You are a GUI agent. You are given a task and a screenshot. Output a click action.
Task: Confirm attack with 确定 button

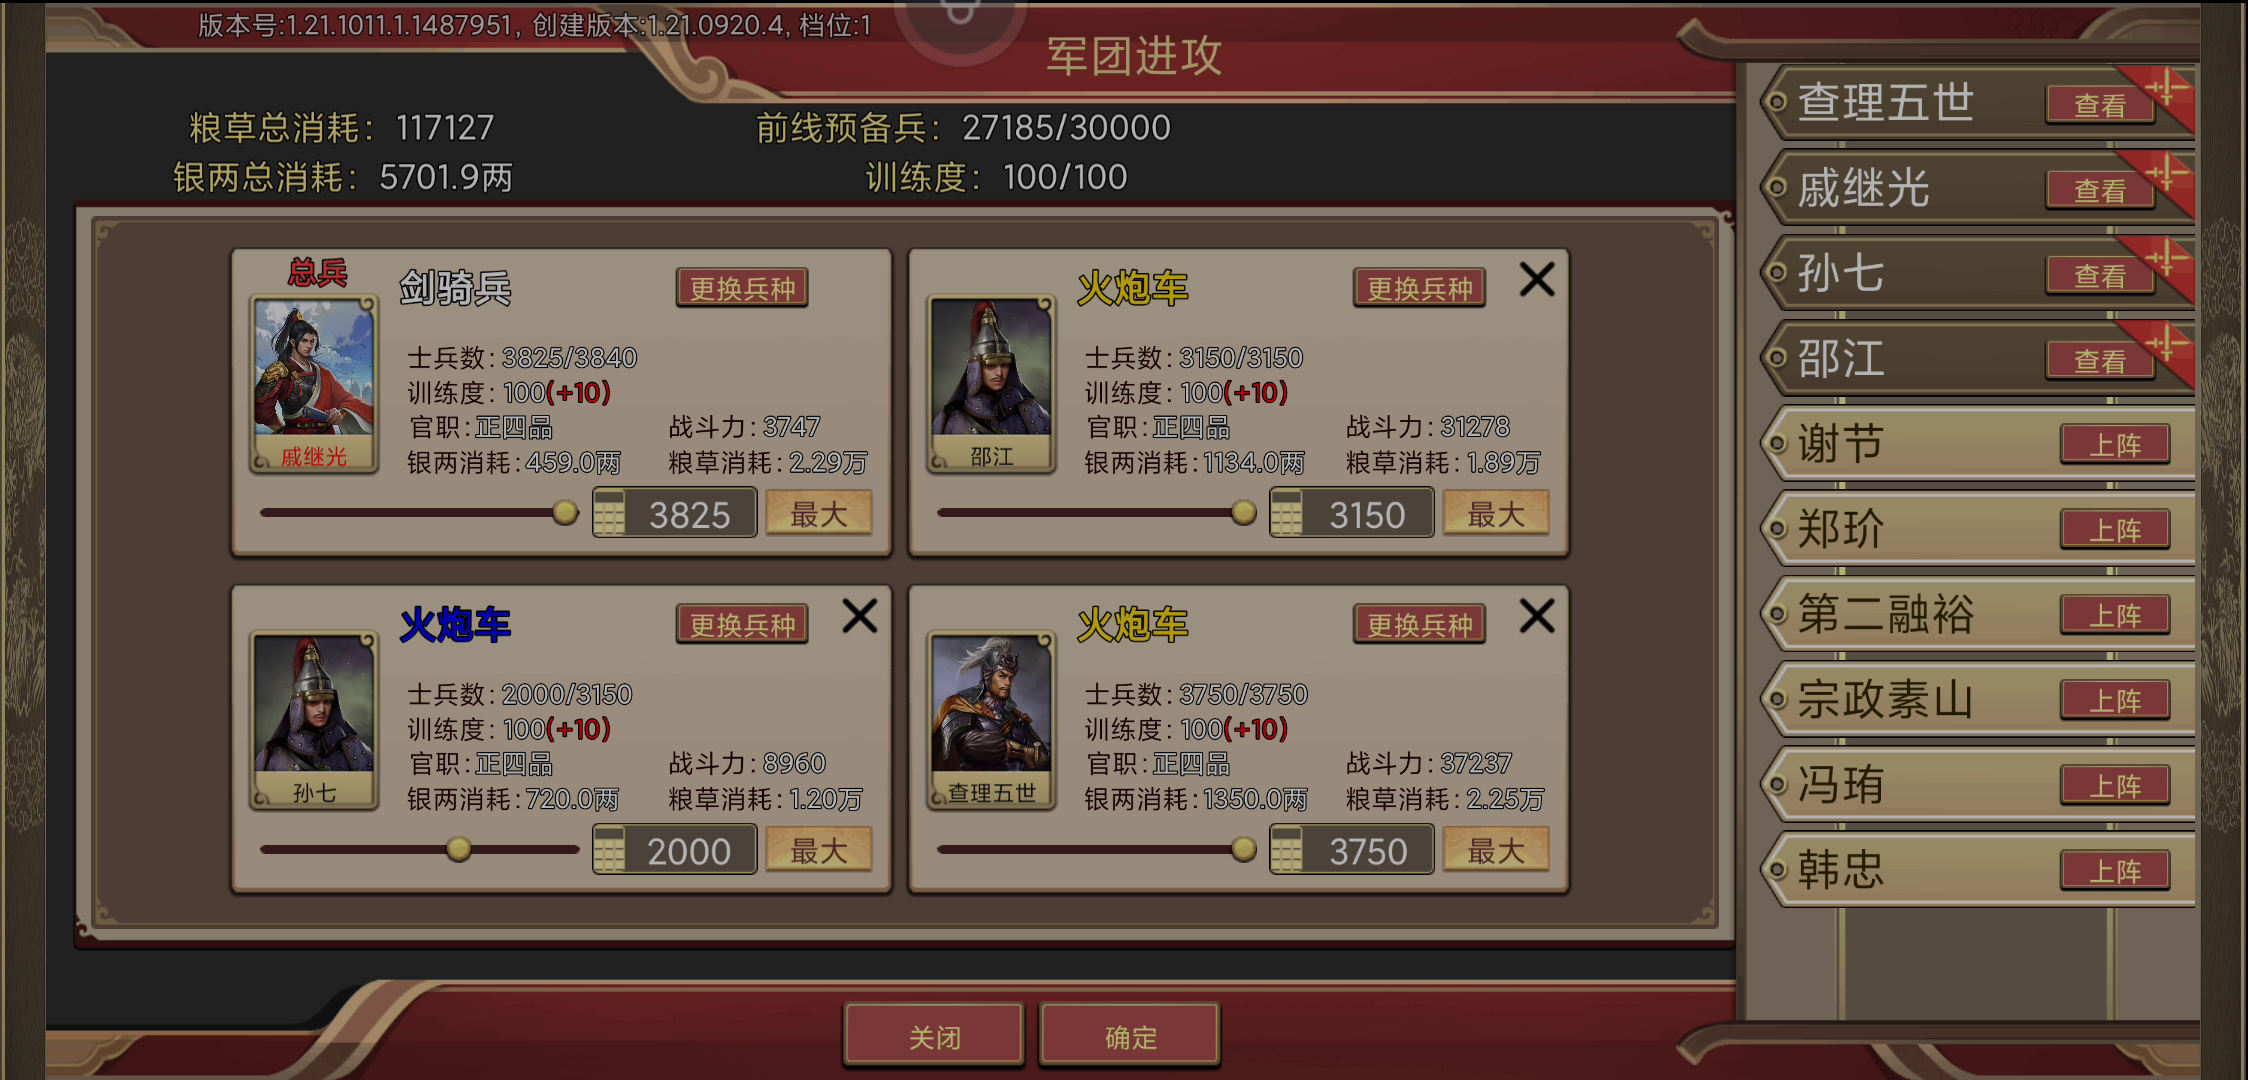point(1130,1036)
